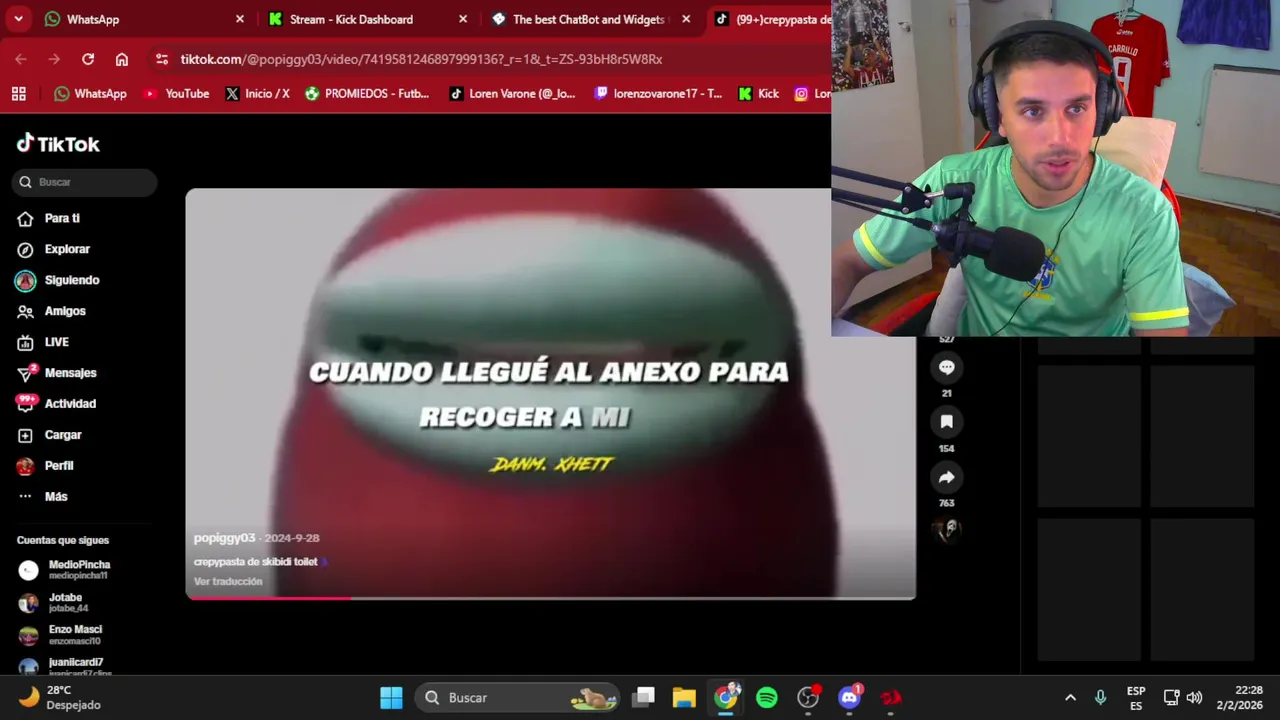1280x720 pixels.
Task: Open YouTube bookmark
Action: point(176,94)
